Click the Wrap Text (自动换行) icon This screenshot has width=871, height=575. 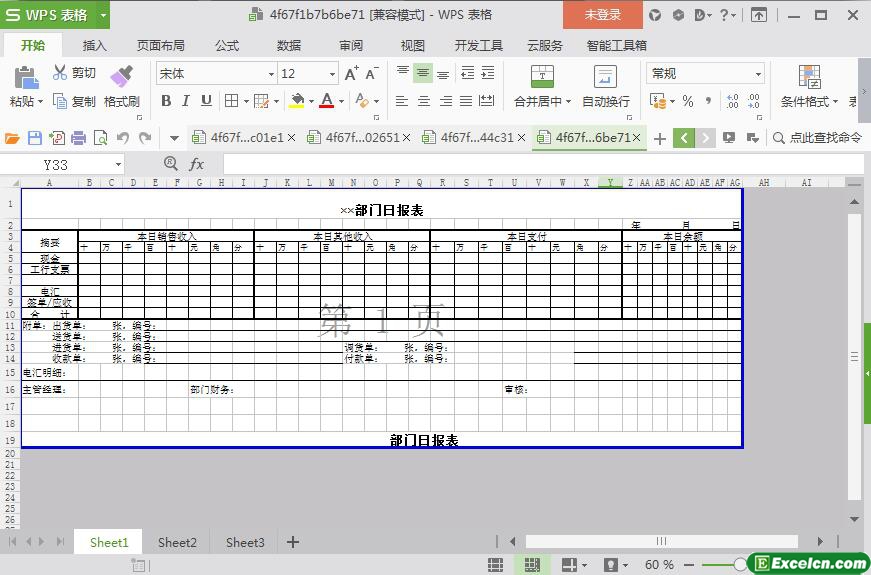click(605, 77)
